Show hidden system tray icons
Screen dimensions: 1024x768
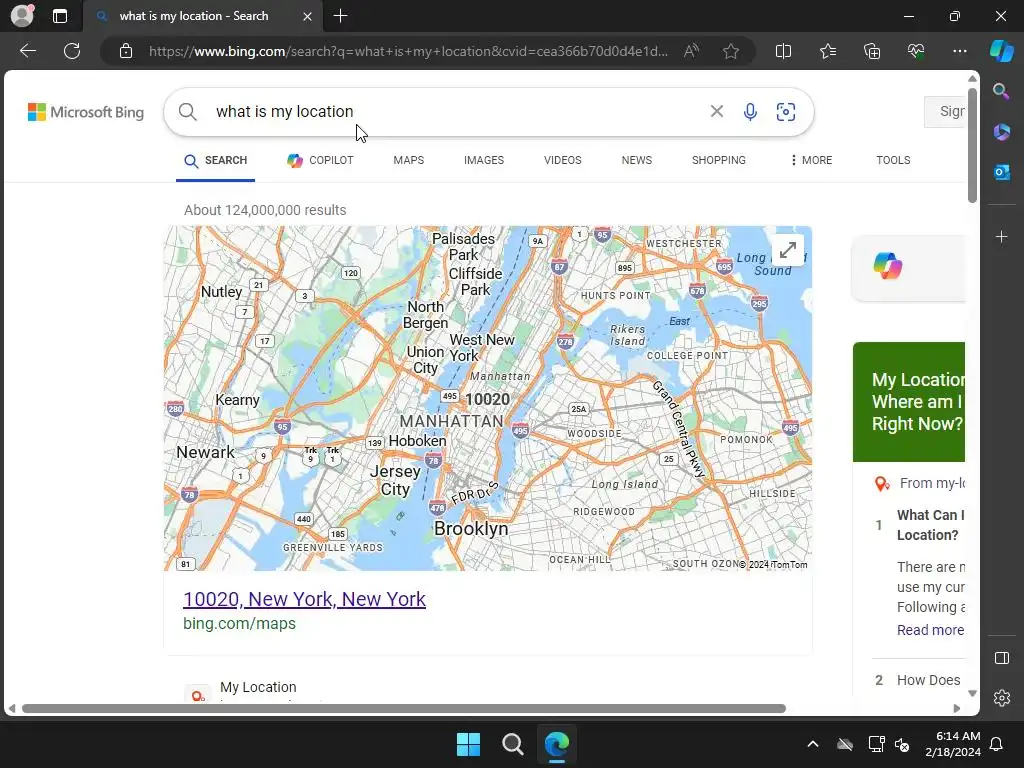pyautogui.click(x=812, y=744)
